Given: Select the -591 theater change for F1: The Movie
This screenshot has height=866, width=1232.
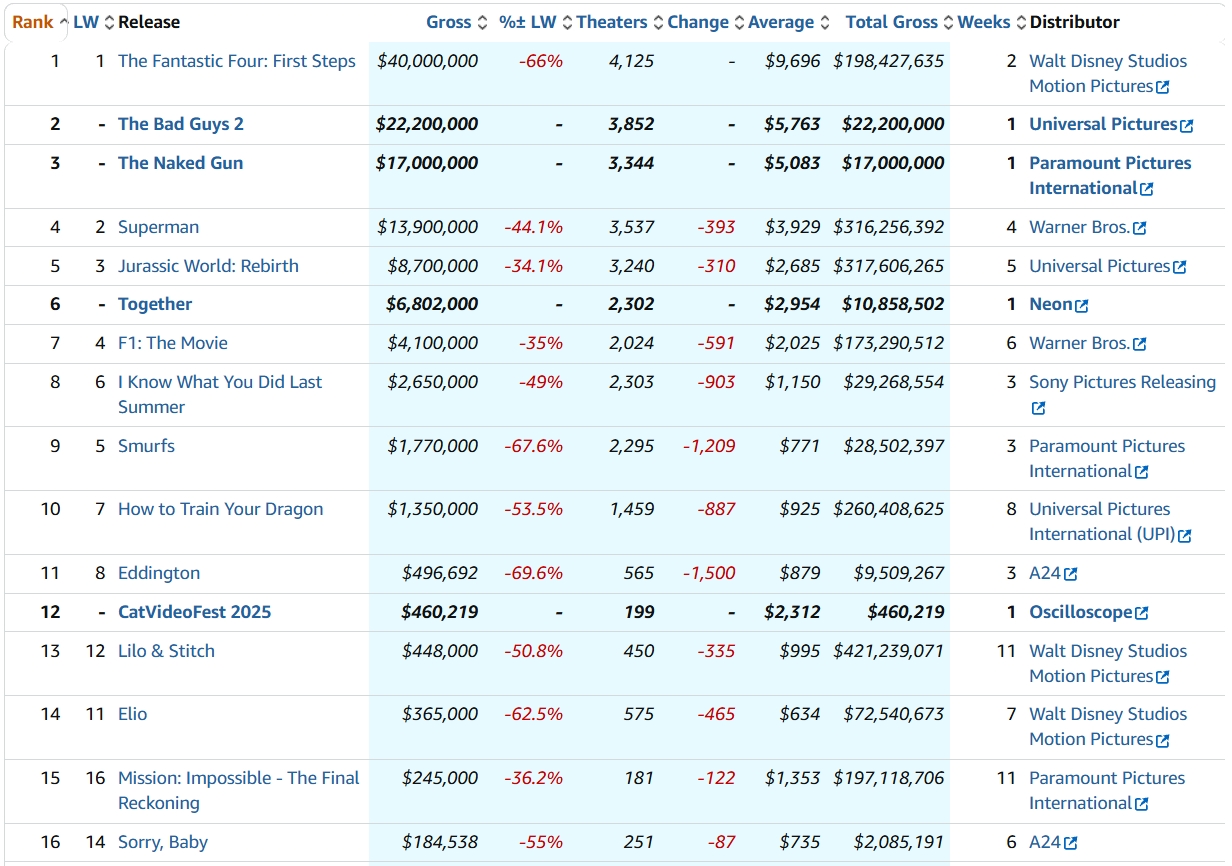Looking at the screenshot, I should [716, 343].
